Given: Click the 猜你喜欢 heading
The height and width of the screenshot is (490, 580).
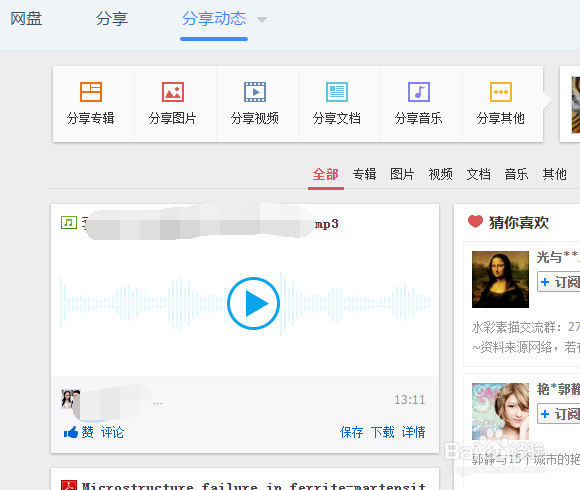Looking at the screenshot, I should (519, 223).
